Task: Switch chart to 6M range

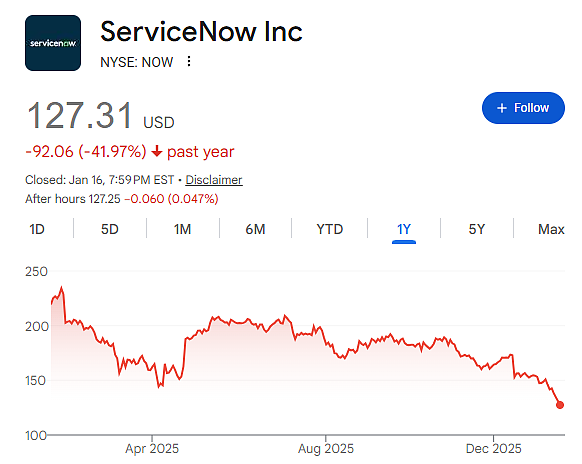Action: pyautogui.click(x=255, y=229)
